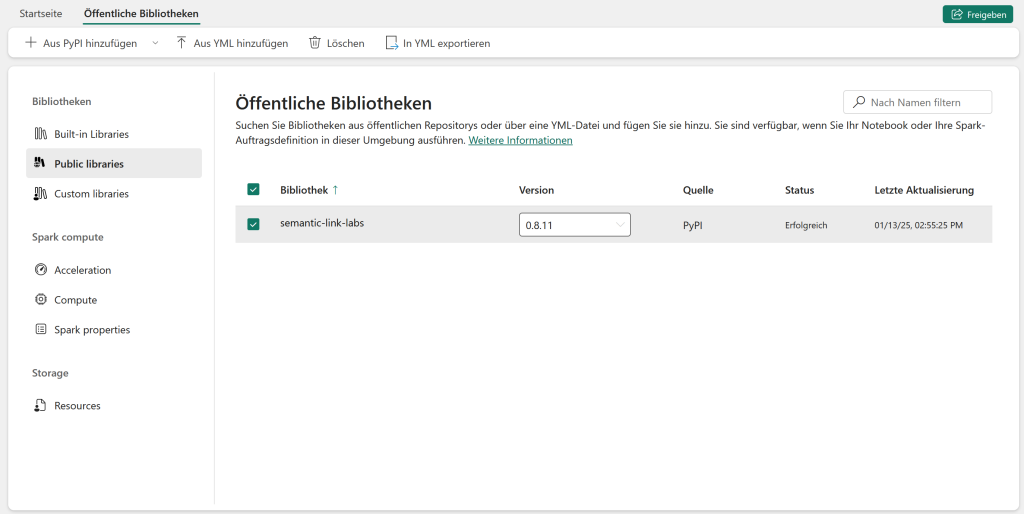
Task: Click the plus icon for Aus PyPI hinzufügen
Action: click(30, 43)
